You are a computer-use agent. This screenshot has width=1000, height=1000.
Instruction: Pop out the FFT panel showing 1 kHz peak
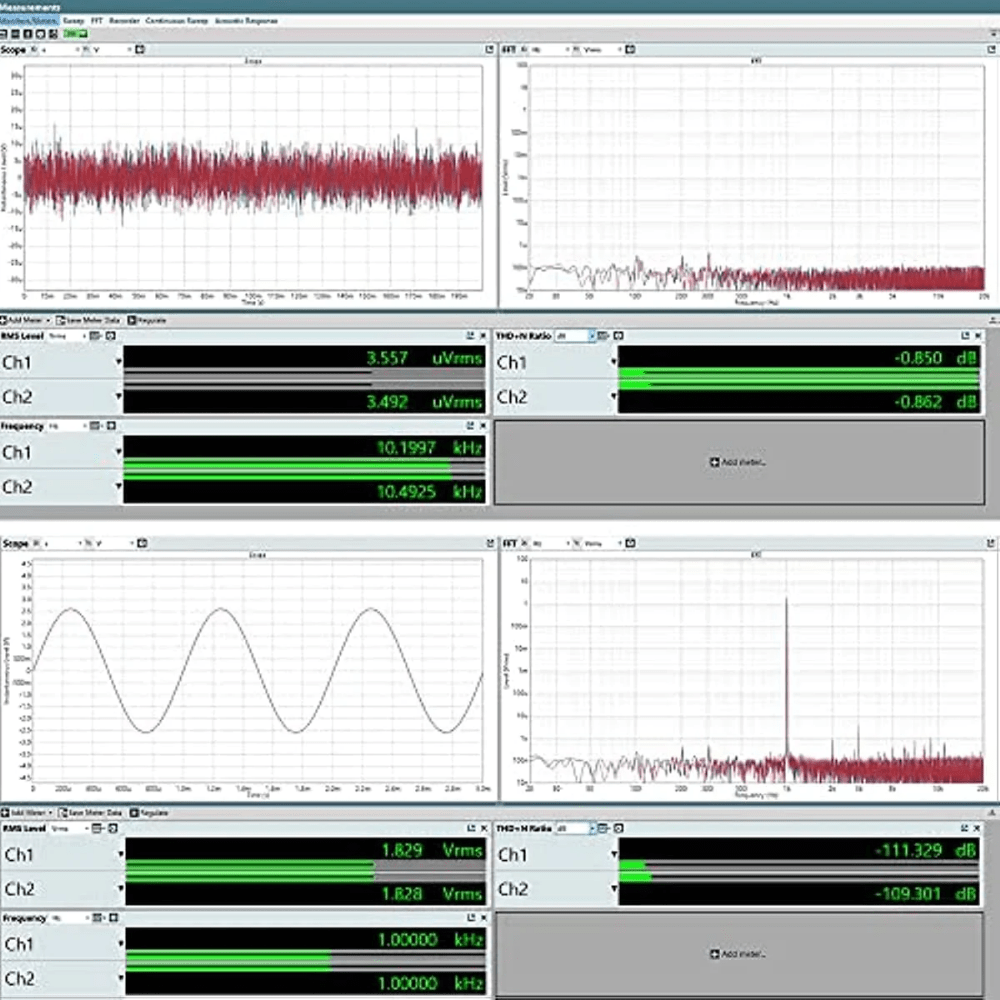[x=991, y=543]
